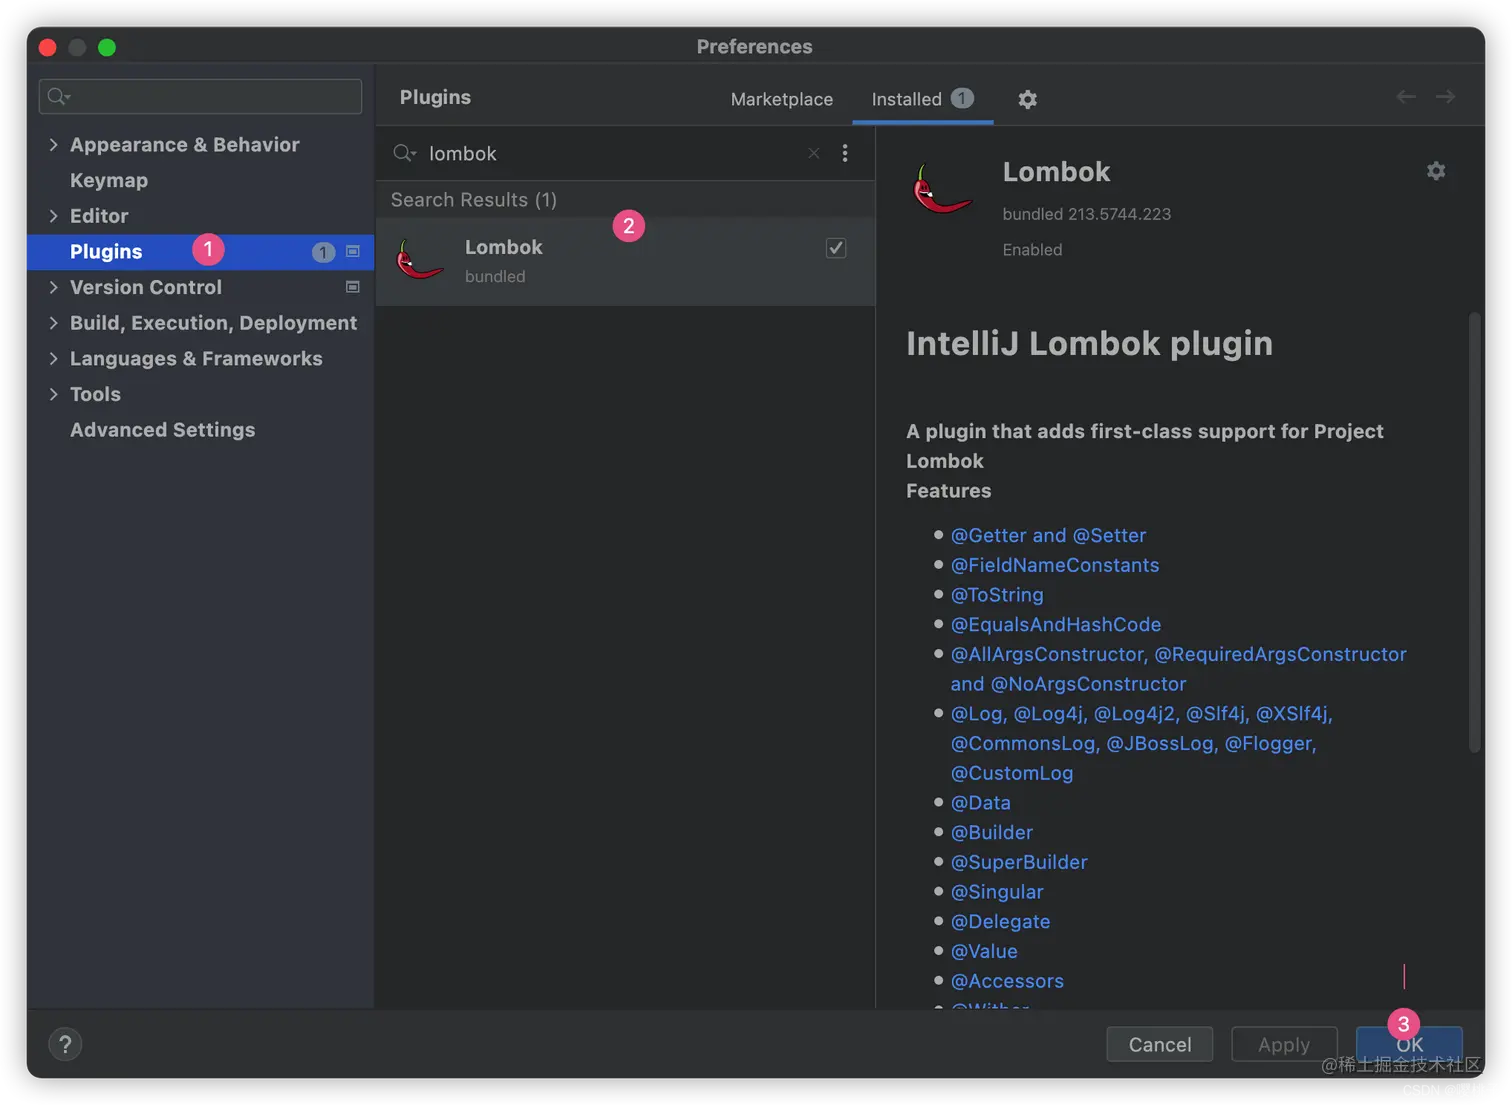Open the @FieldNameConstants link
The image size is (1512, 1105).
click(1055, 565)
